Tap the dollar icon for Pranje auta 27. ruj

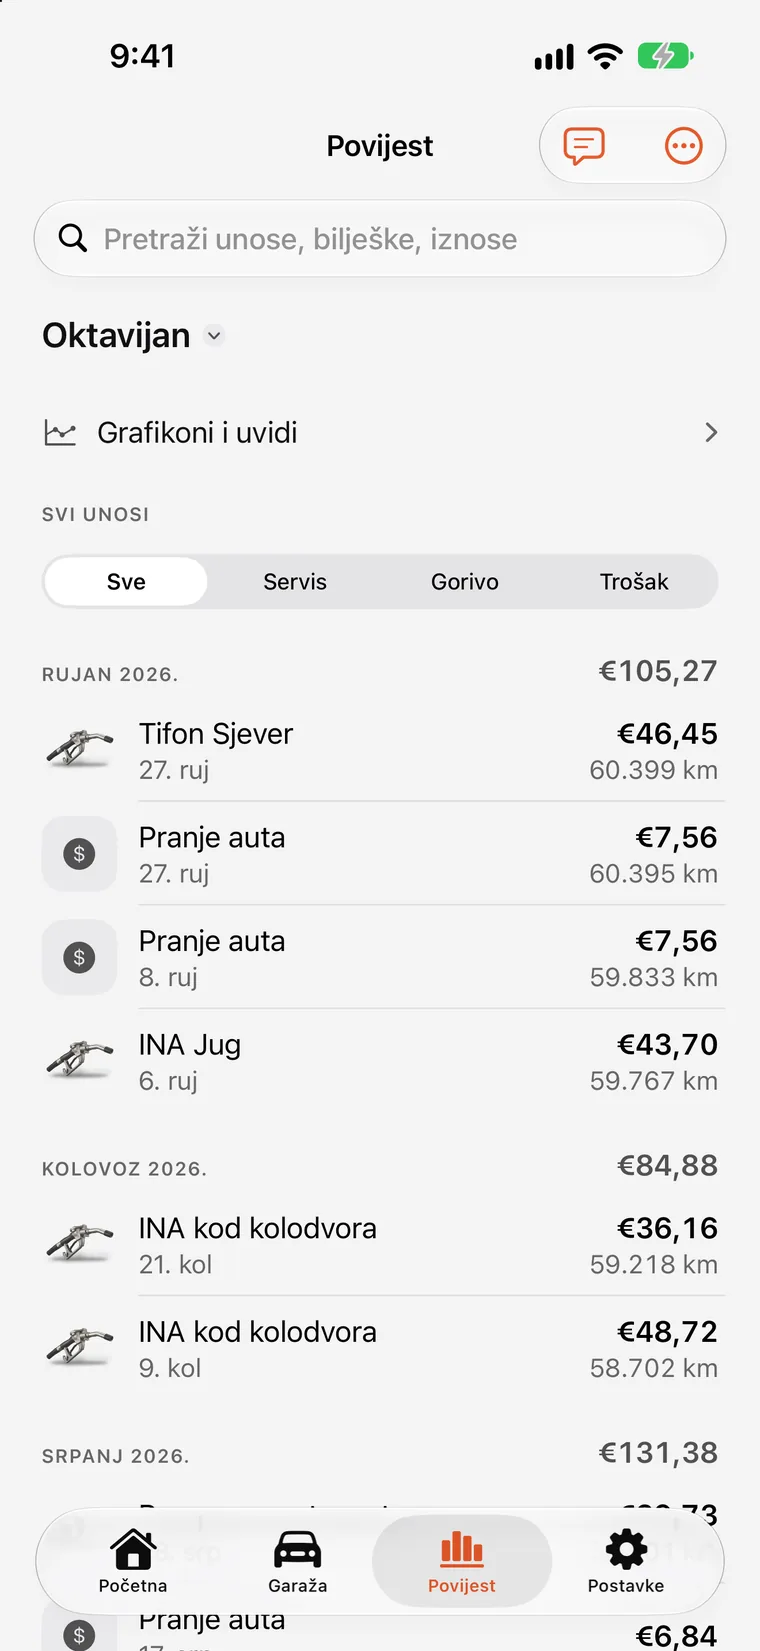[80, 854]
